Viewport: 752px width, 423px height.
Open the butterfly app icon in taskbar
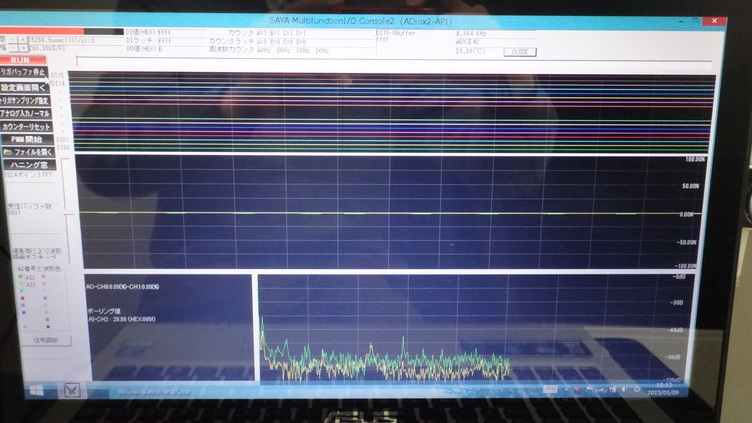tap(71, 390)
